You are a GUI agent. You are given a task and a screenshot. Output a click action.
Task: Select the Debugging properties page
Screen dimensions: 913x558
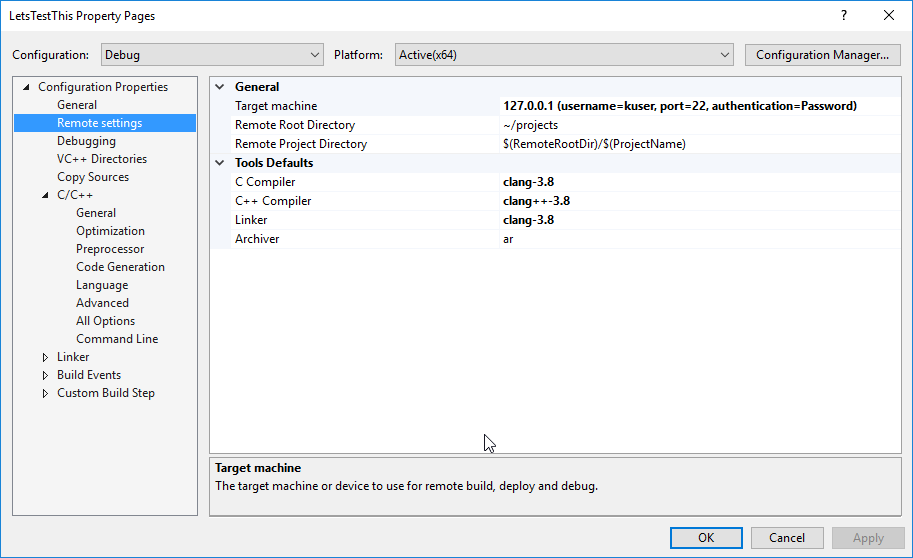point(86,141)
